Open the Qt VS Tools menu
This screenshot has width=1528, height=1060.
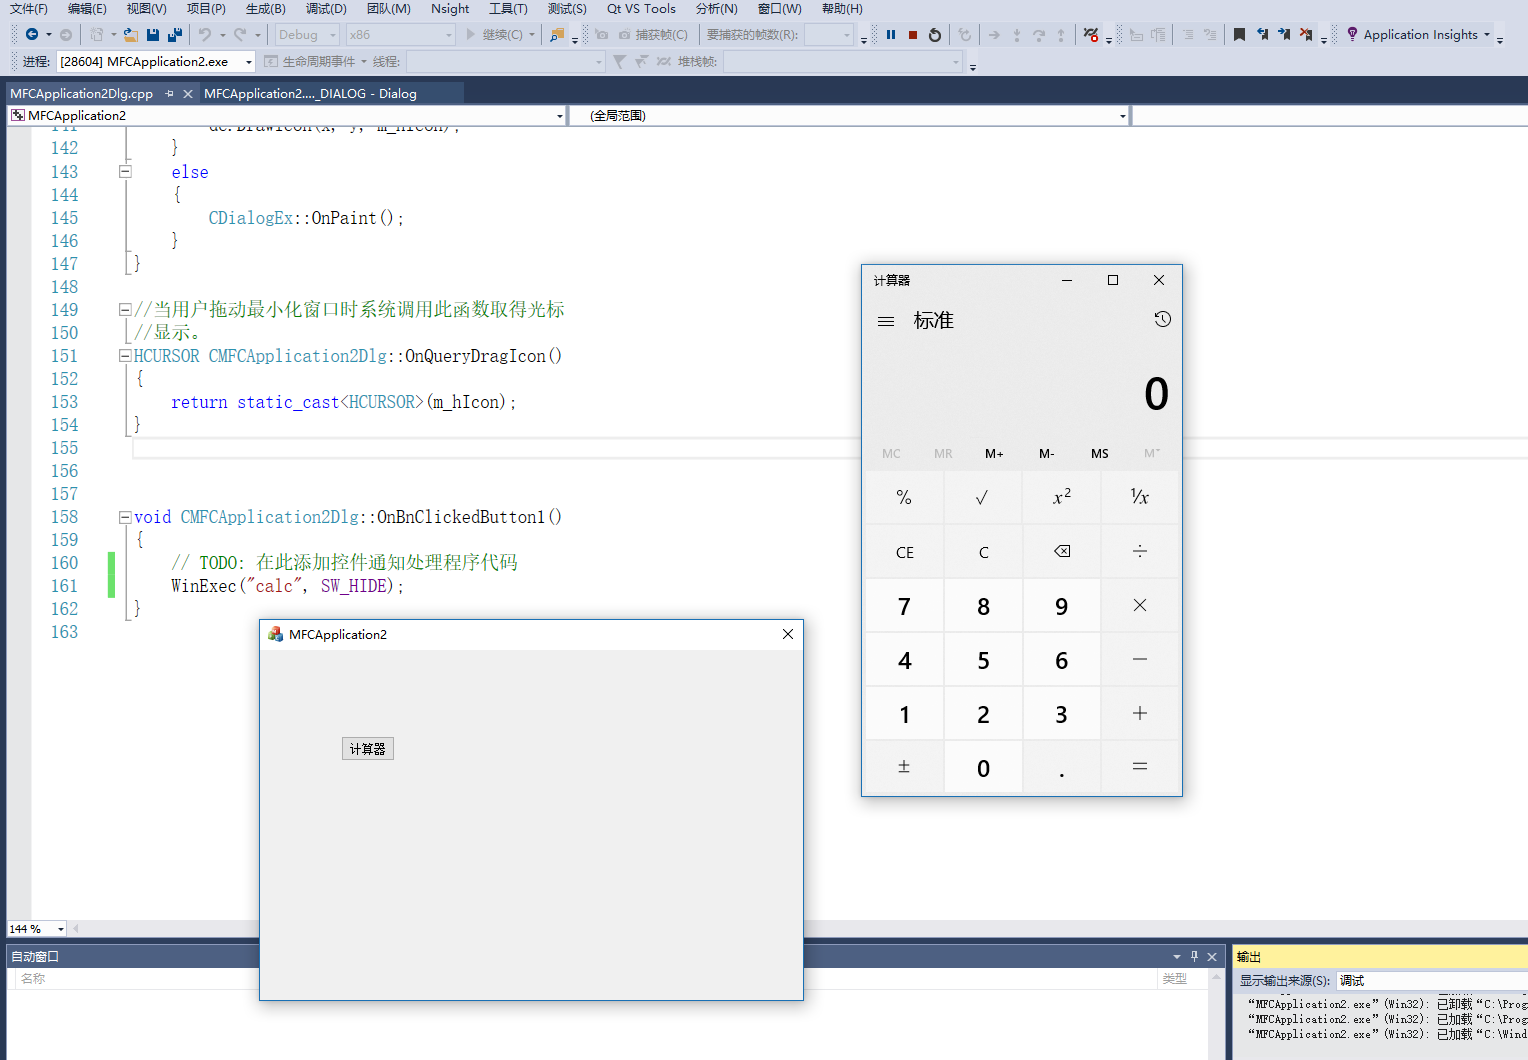641,8
